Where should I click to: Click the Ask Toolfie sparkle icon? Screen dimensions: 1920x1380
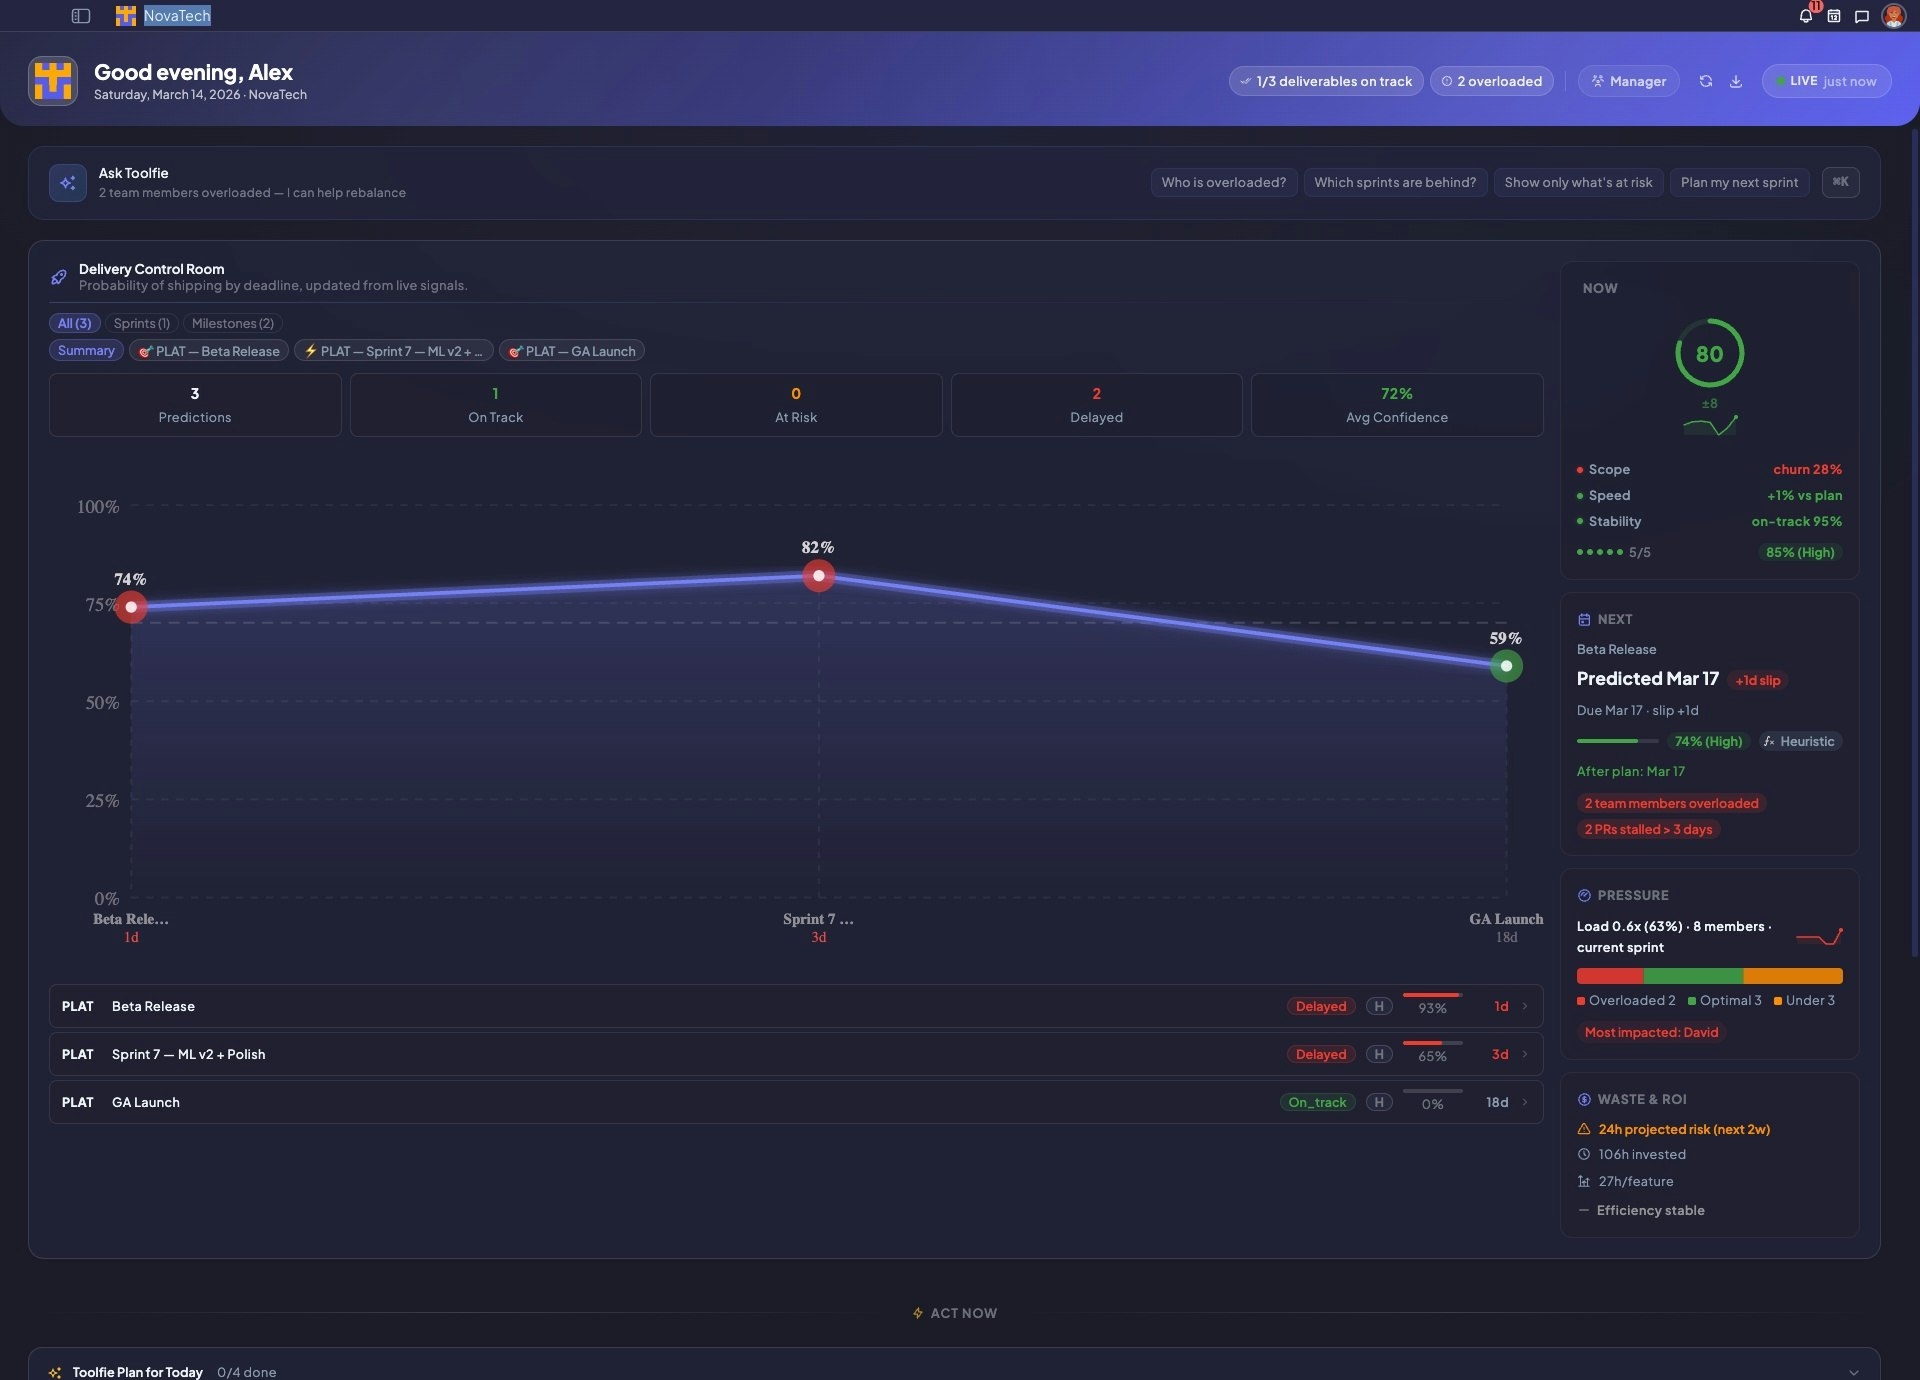pos(68,183)
